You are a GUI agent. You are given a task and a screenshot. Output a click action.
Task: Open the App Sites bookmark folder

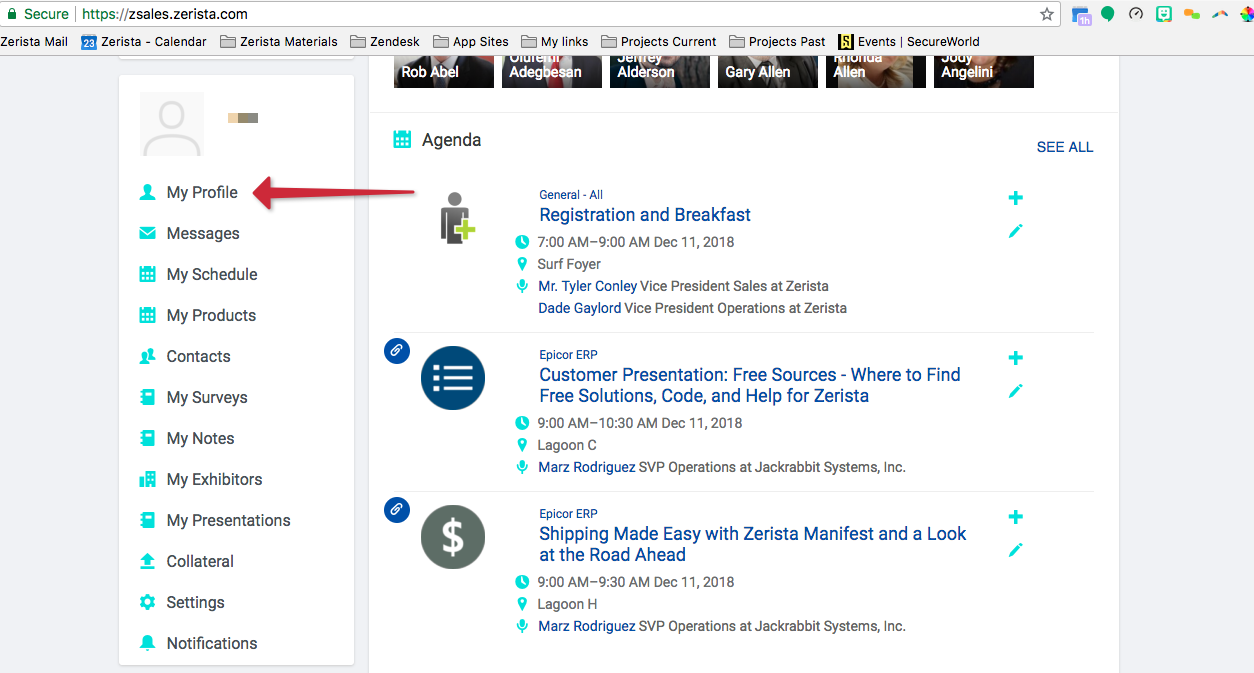(x=470, y=42)
